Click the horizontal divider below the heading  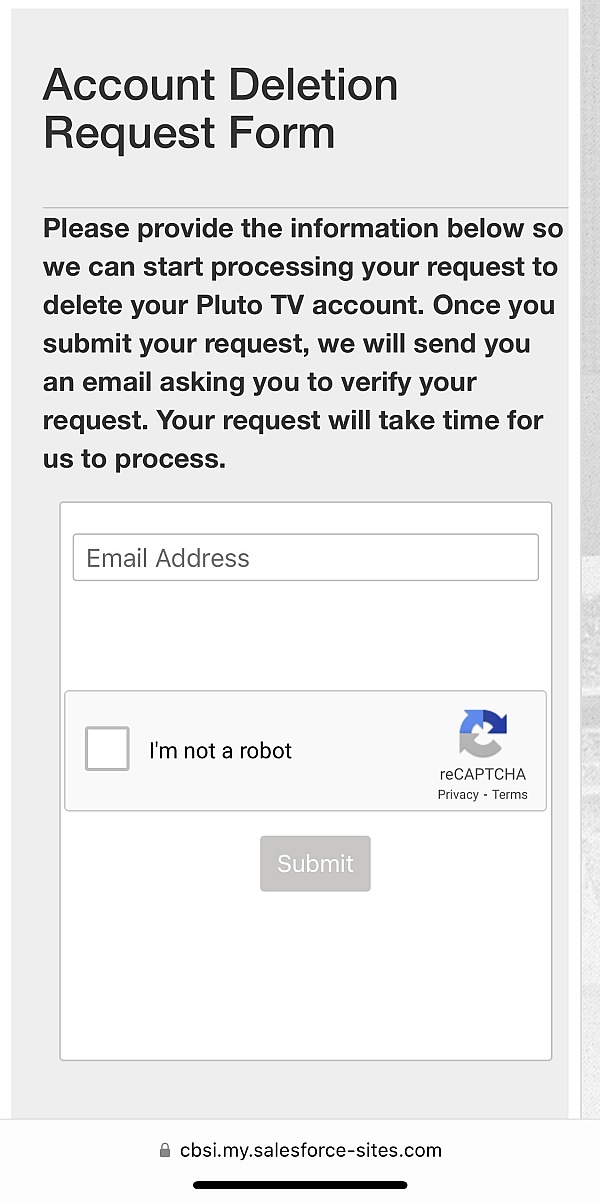click(305, 207)
